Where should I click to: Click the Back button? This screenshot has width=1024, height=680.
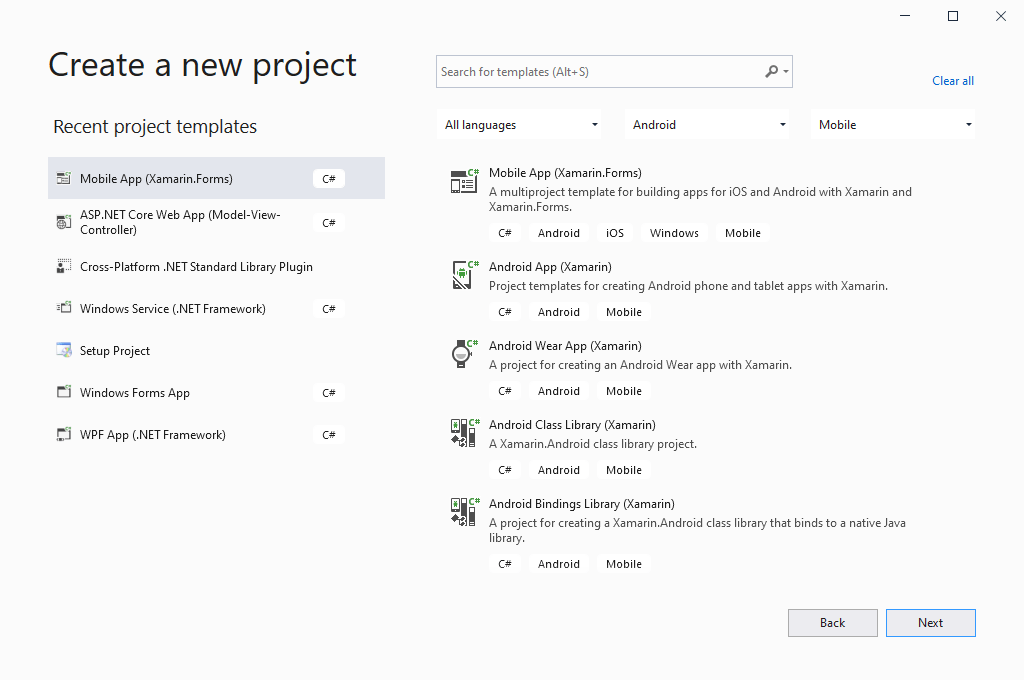point(832,622)
